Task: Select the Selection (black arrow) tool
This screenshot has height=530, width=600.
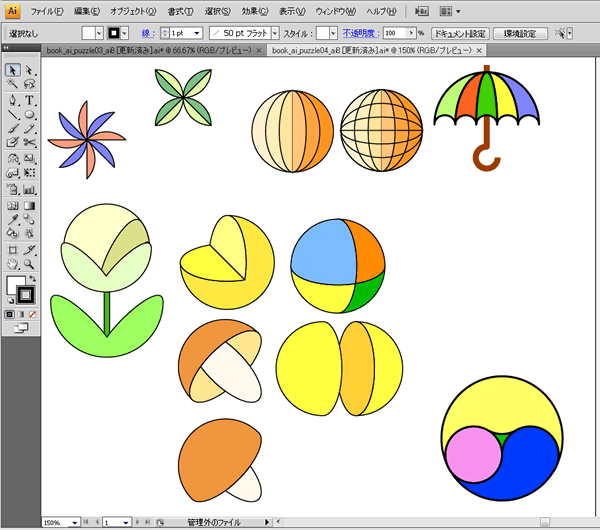Action: coord(13,70)
